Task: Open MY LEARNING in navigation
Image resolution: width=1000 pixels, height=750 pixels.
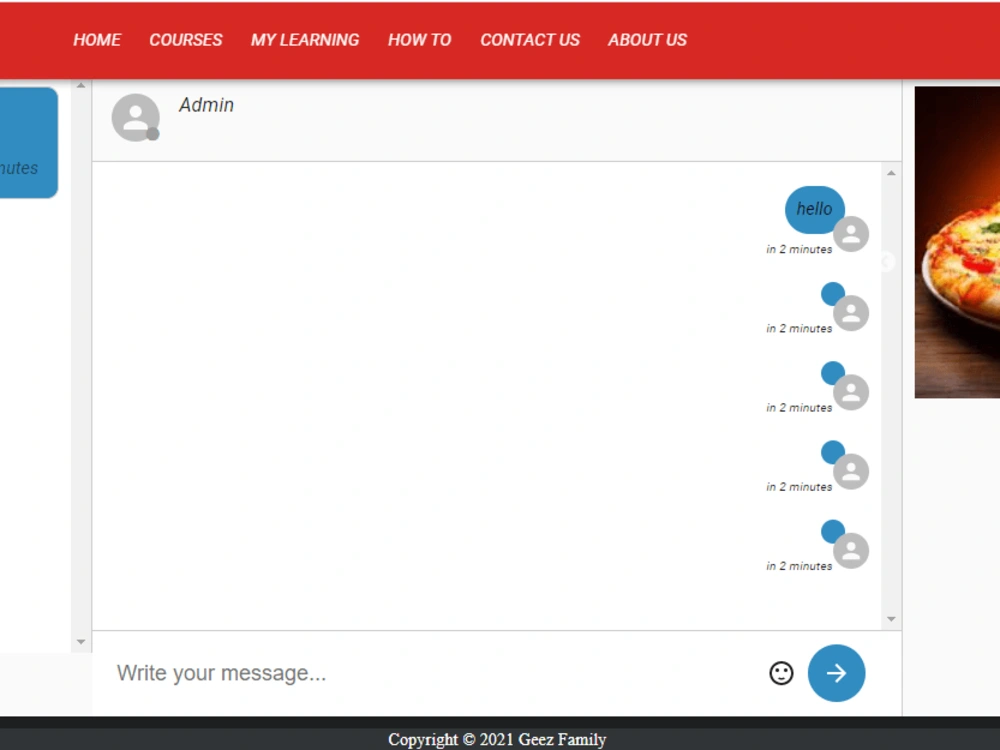Action: coord(305,40)
